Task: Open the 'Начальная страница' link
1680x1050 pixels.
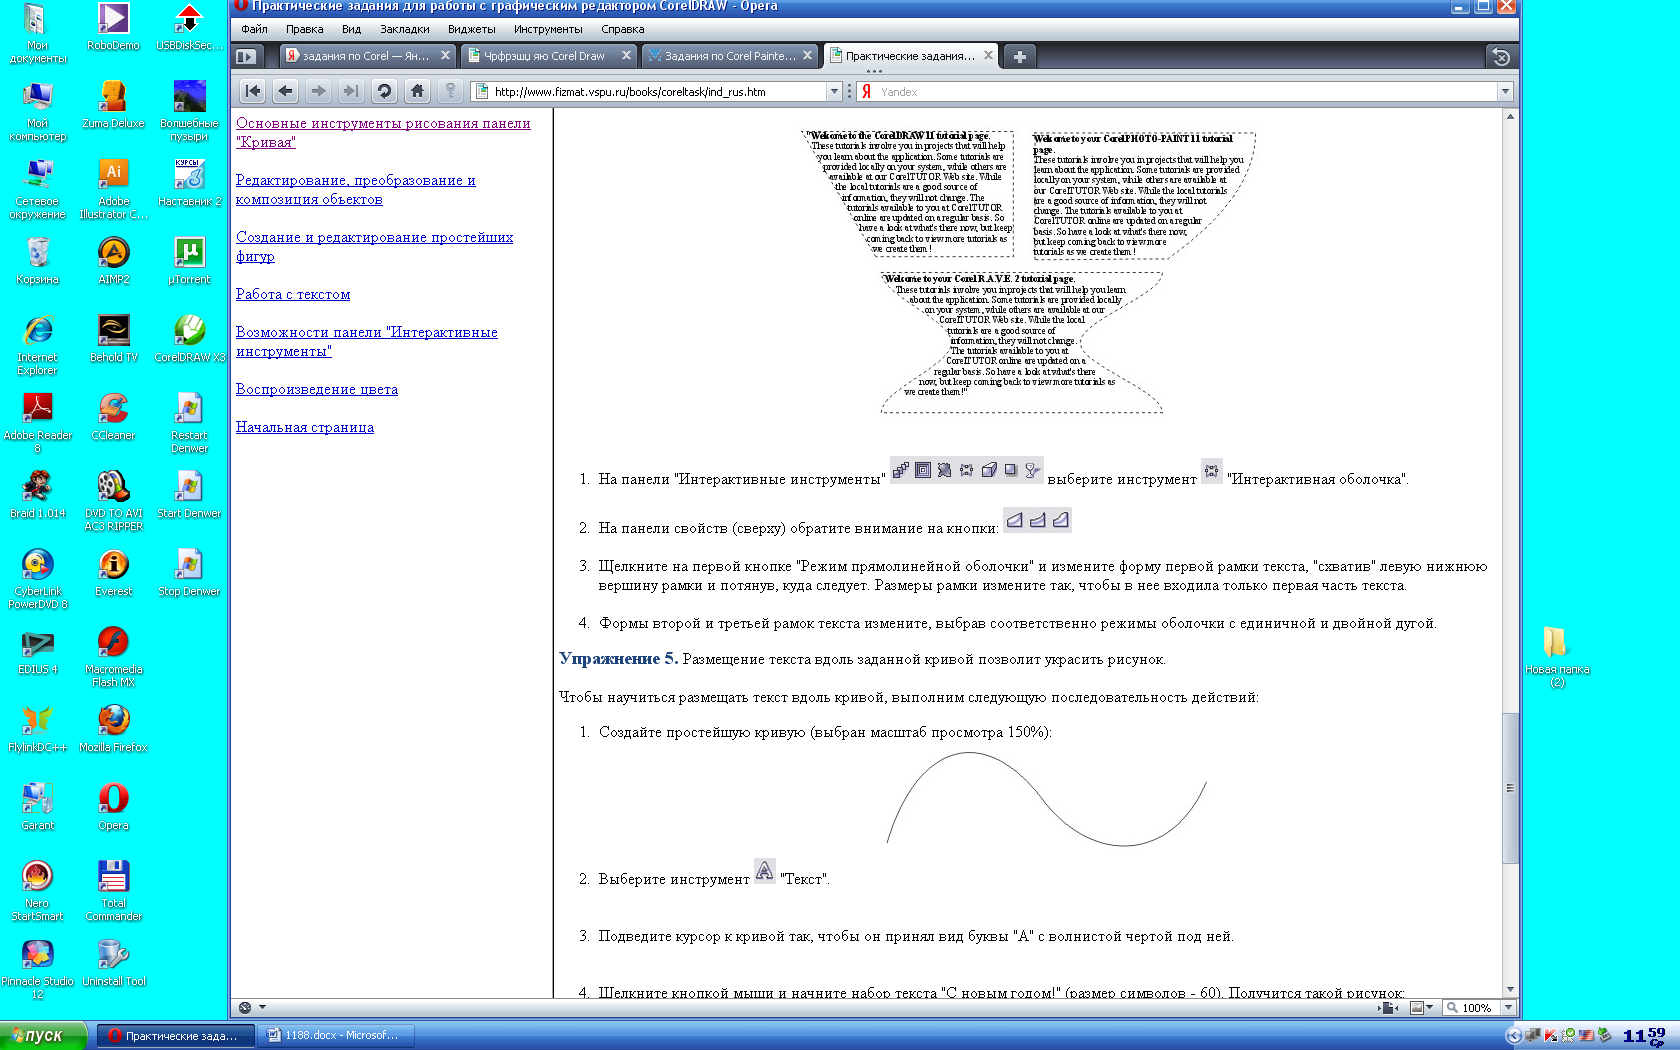Action: click(305, 427)
